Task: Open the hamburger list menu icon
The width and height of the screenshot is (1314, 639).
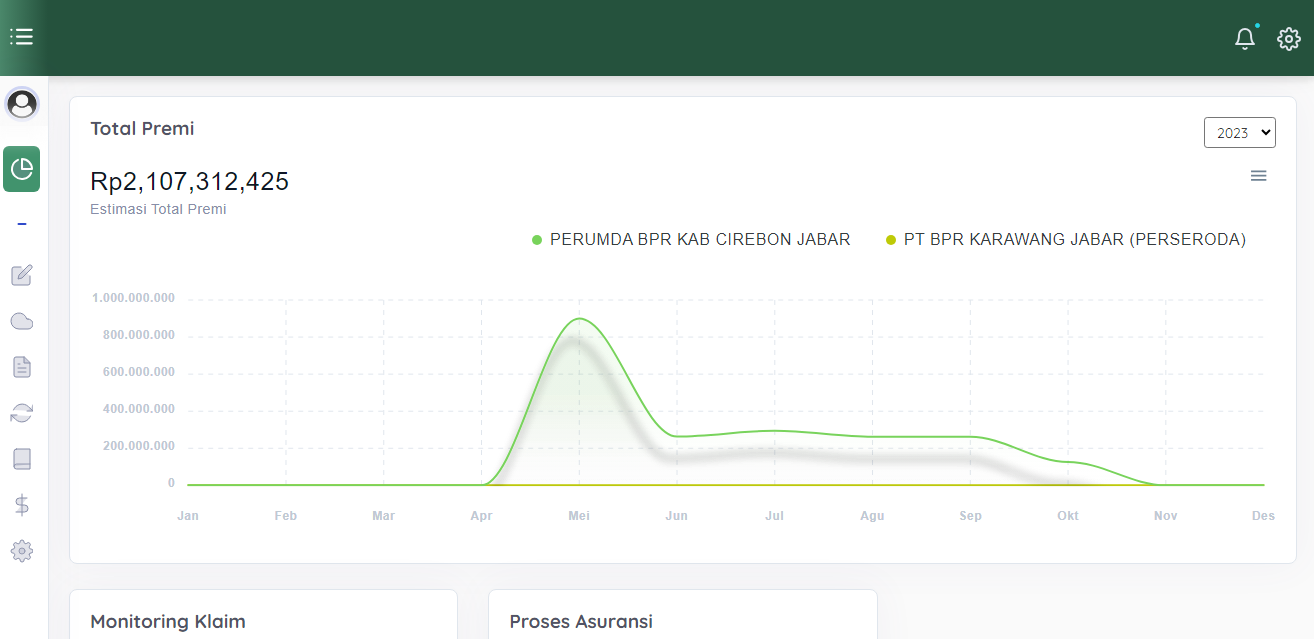Action: click(22, 37)
